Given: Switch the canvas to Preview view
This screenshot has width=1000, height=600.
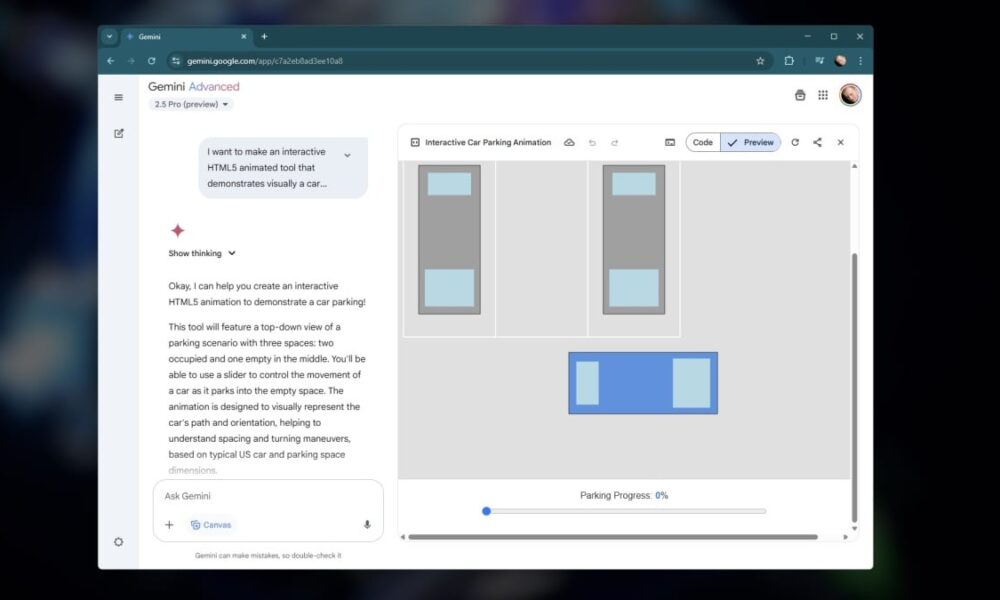Looking at the screenshot, I should (751, 142).
